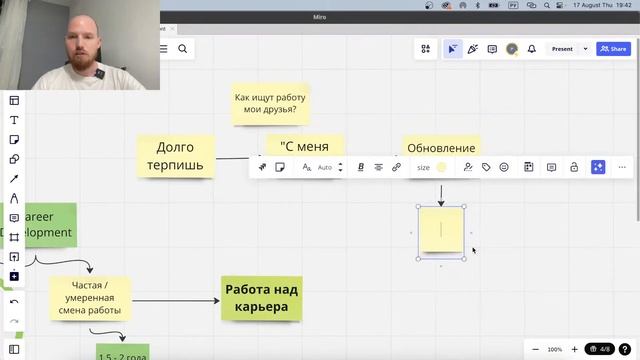This screenshot has width=640, height=360.
Task: Zoom in with plus button
Action: point(575,349)
